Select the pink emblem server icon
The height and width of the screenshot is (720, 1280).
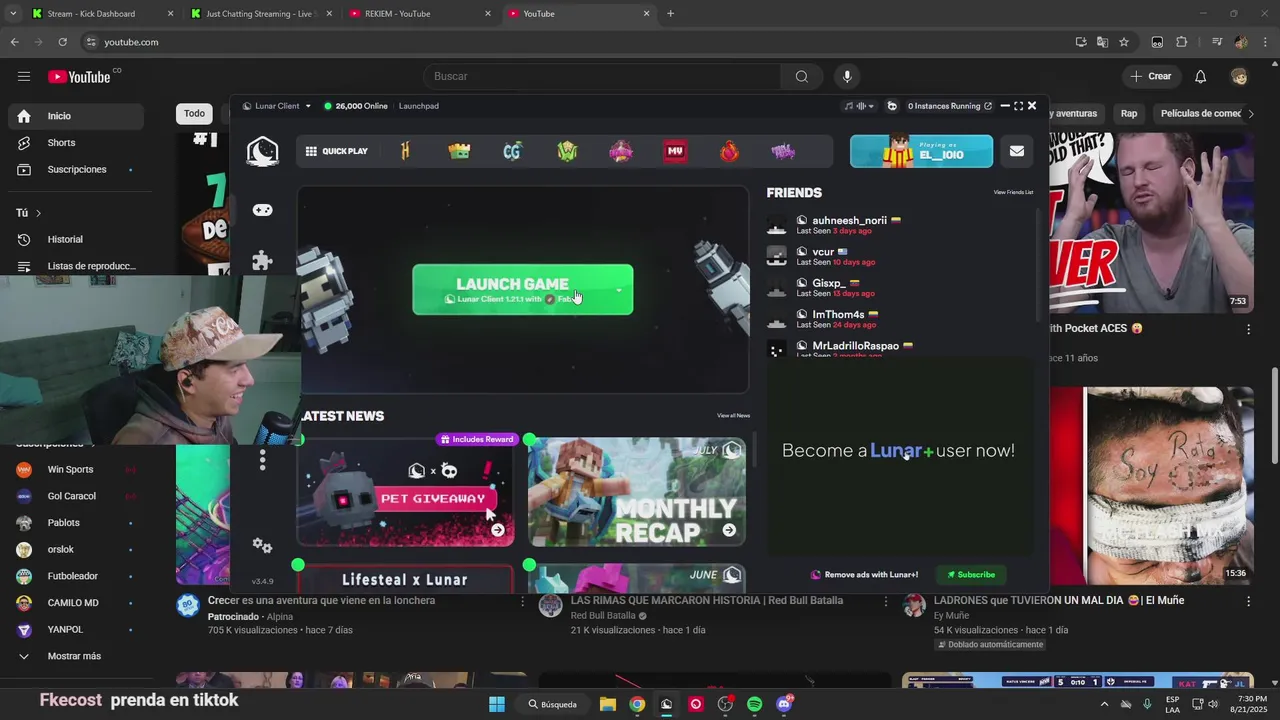(621, 151)
